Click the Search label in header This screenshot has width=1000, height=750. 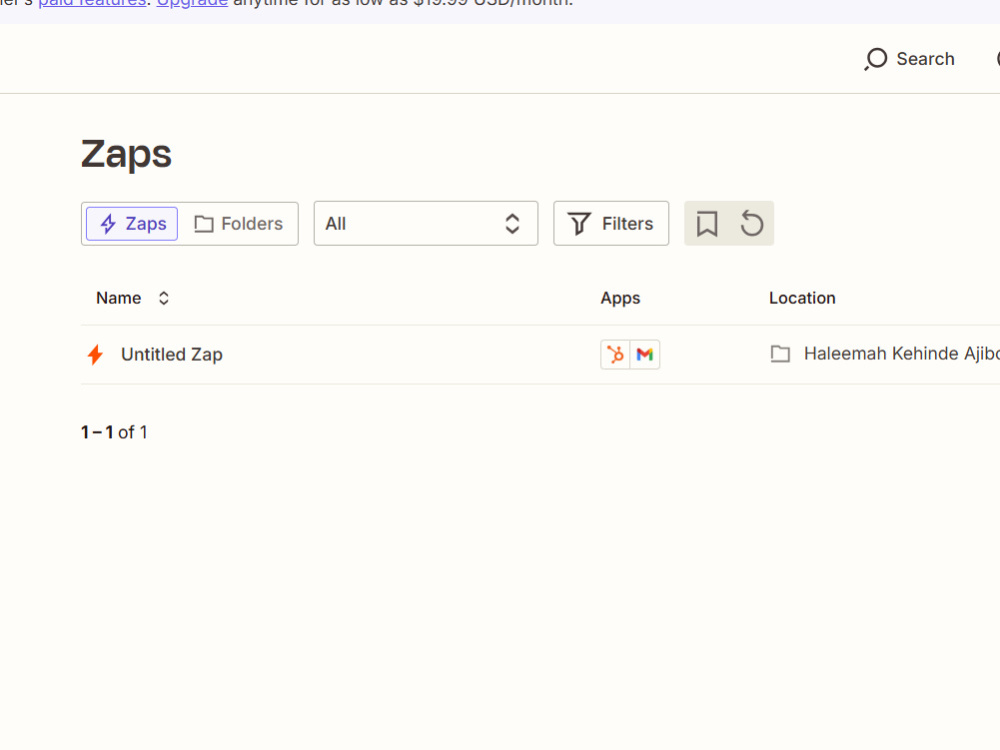point(925,59)
